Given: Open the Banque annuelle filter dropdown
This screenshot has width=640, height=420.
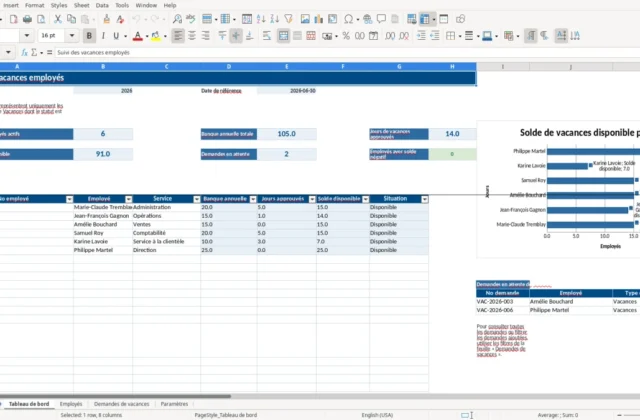Looking at the screenshot, I should 253,199.
